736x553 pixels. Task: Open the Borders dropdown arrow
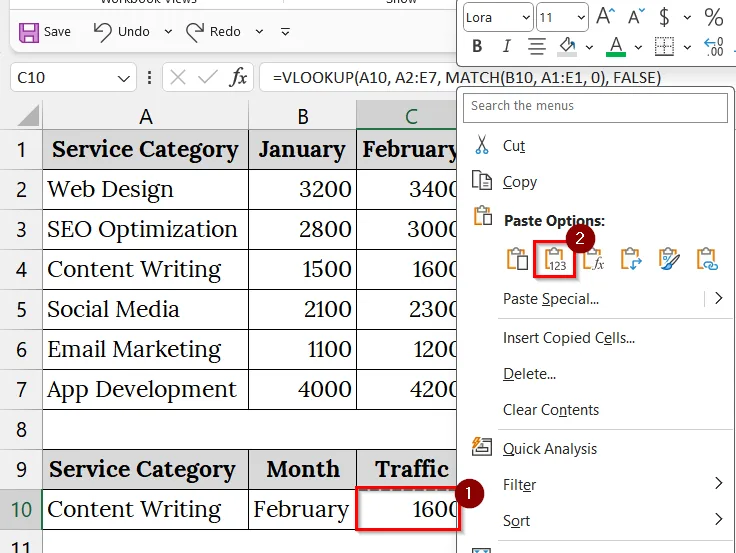click(687, 47)
